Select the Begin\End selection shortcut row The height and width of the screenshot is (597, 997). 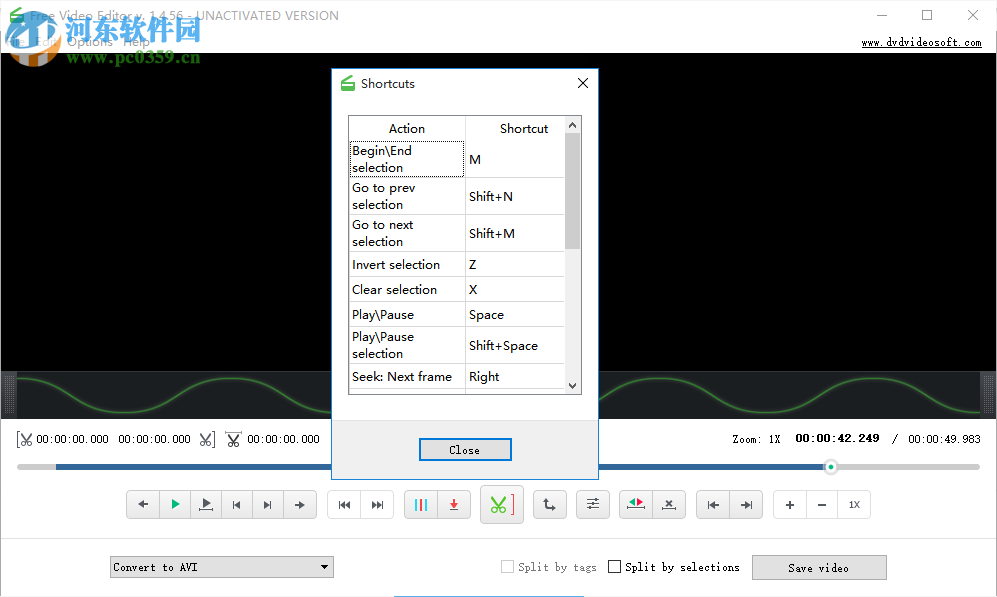[406, 158]
